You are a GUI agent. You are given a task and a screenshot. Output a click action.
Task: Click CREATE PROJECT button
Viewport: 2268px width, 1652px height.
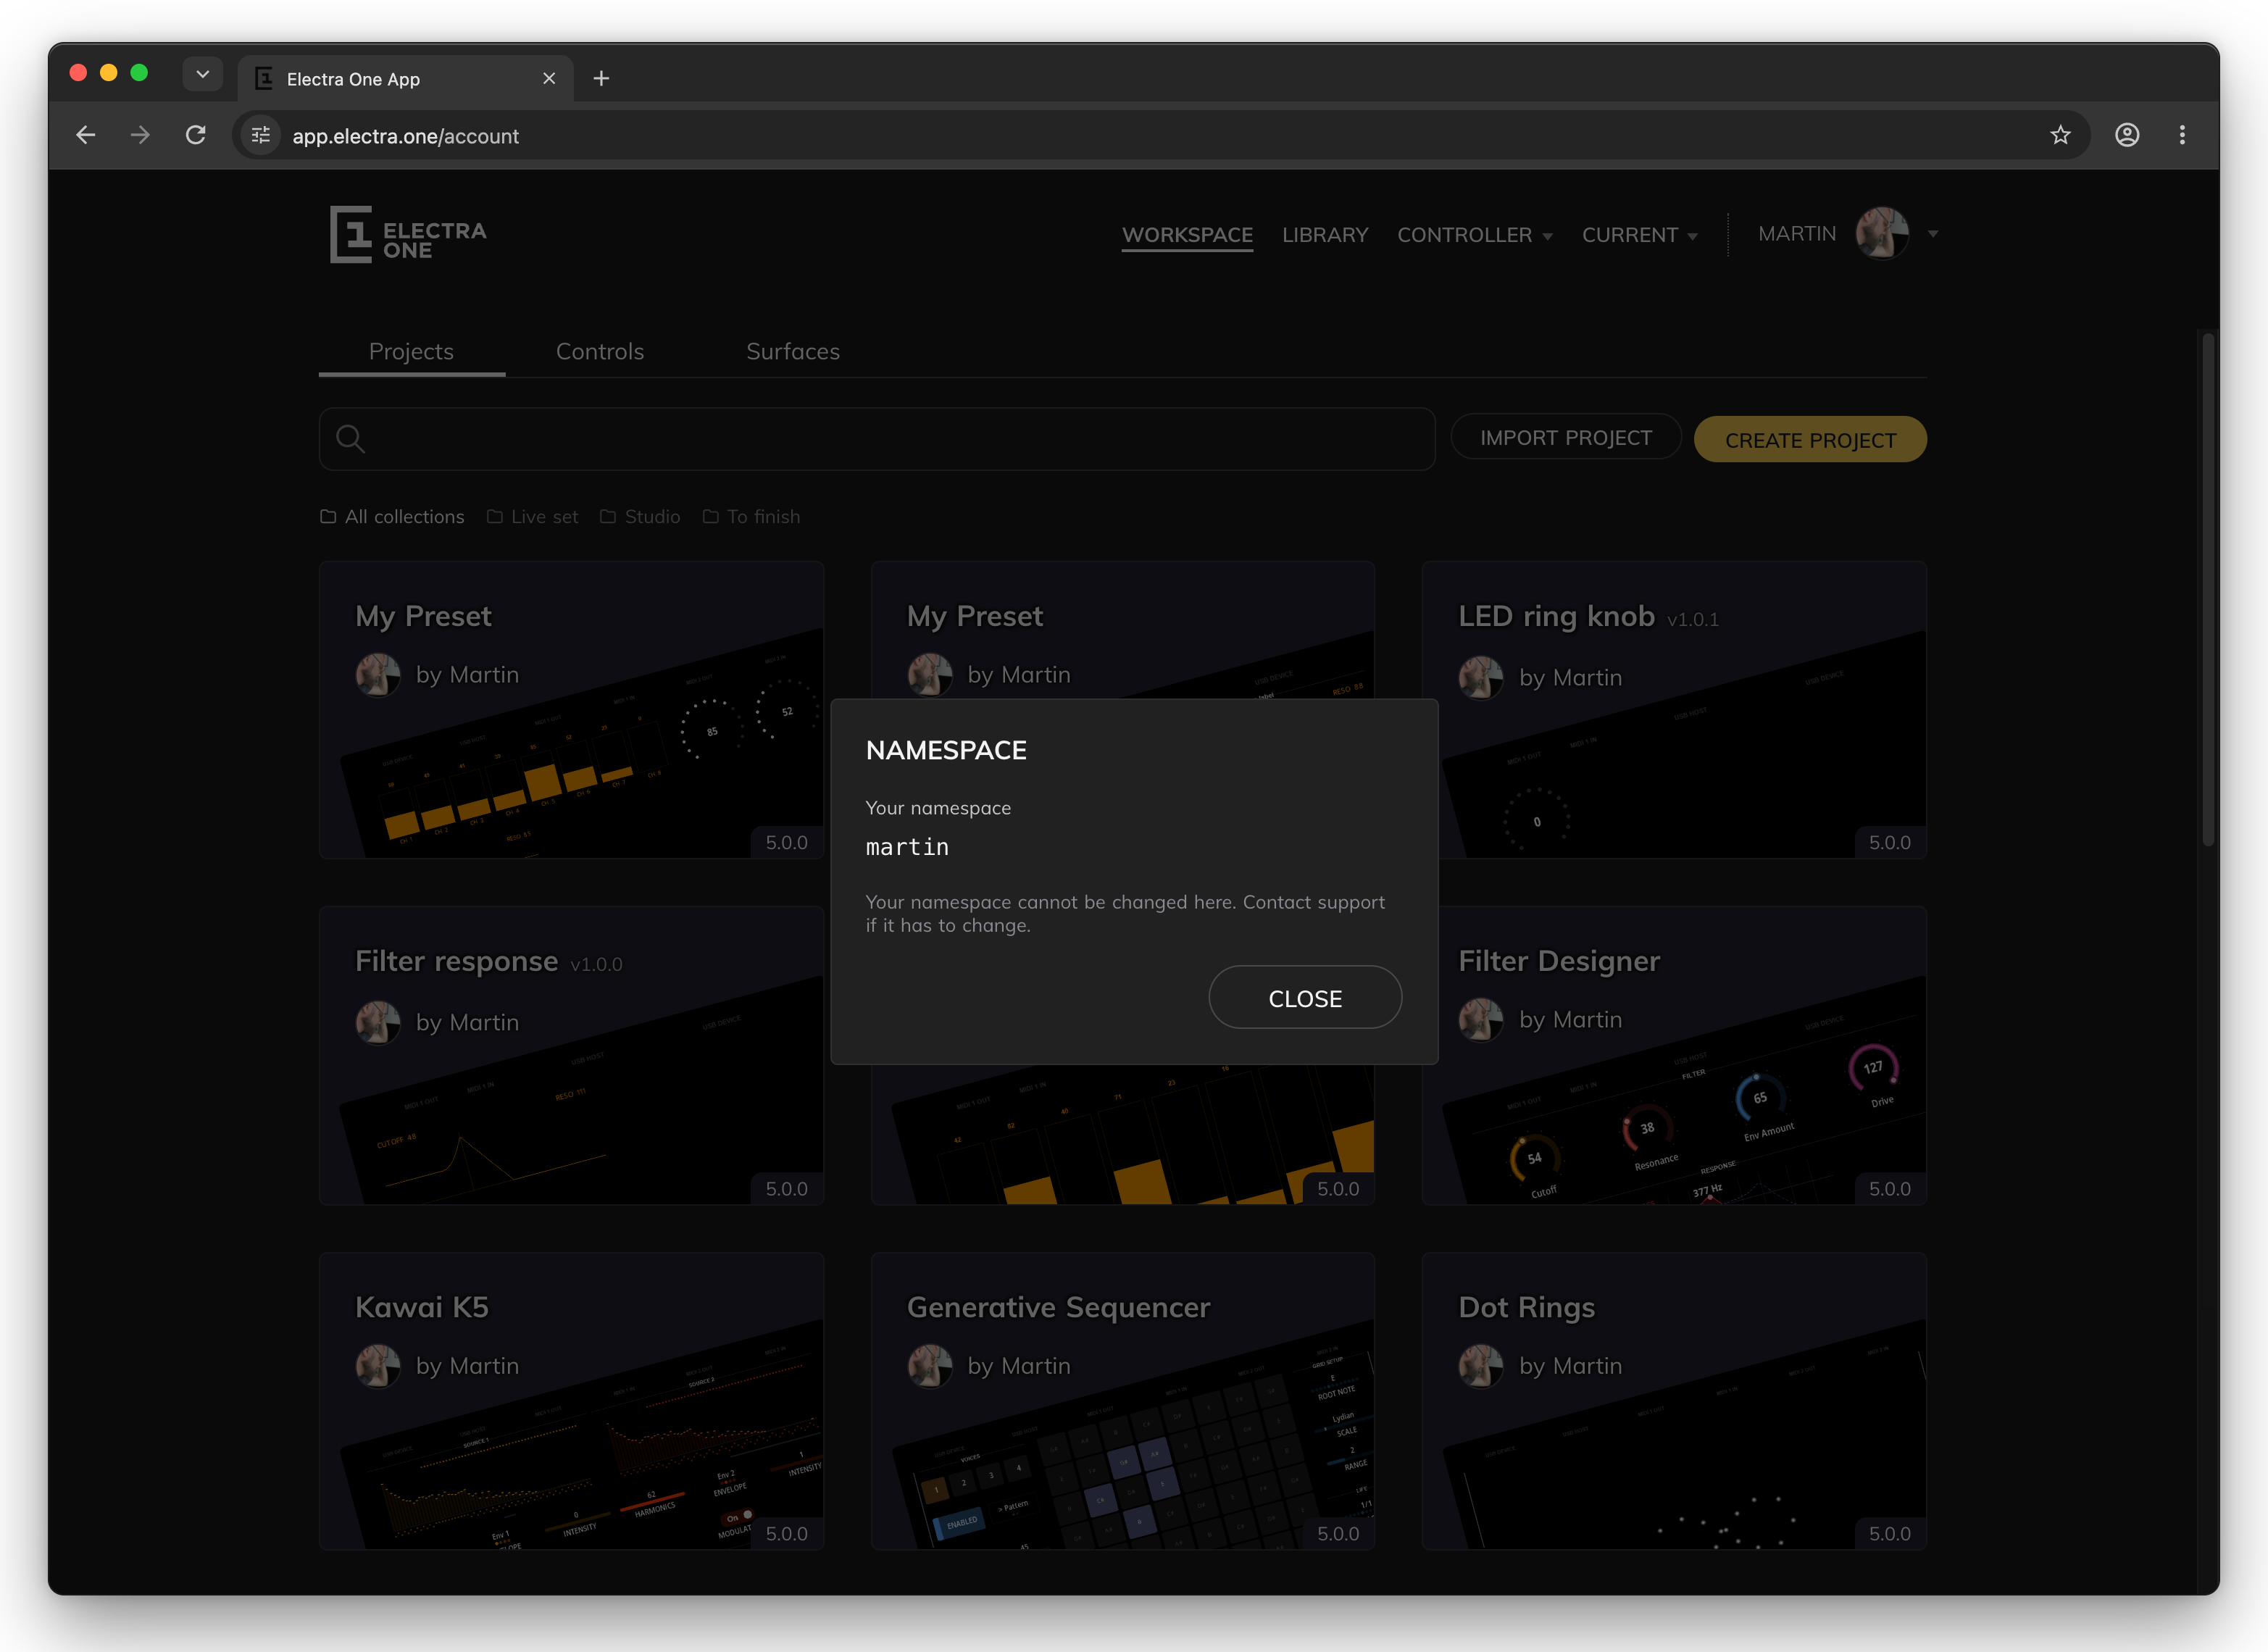(x=1809, y=440)
